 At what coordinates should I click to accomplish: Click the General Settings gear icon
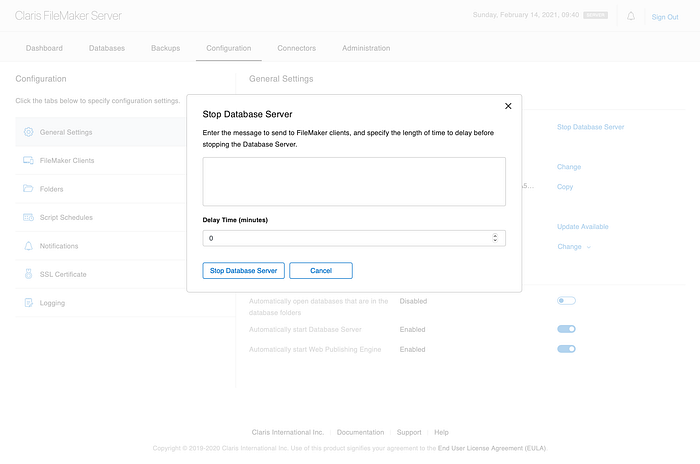28,132
